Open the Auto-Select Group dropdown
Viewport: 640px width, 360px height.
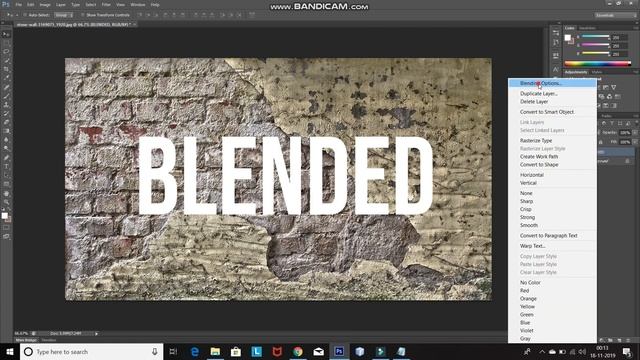pyautogui.click(x=63, y=15)
